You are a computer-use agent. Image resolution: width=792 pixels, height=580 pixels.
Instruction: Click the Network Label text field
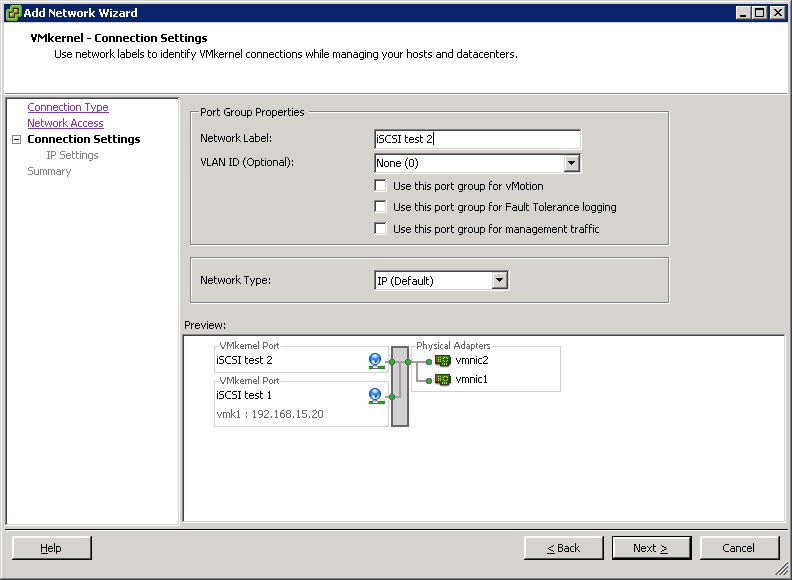[476, 140]
